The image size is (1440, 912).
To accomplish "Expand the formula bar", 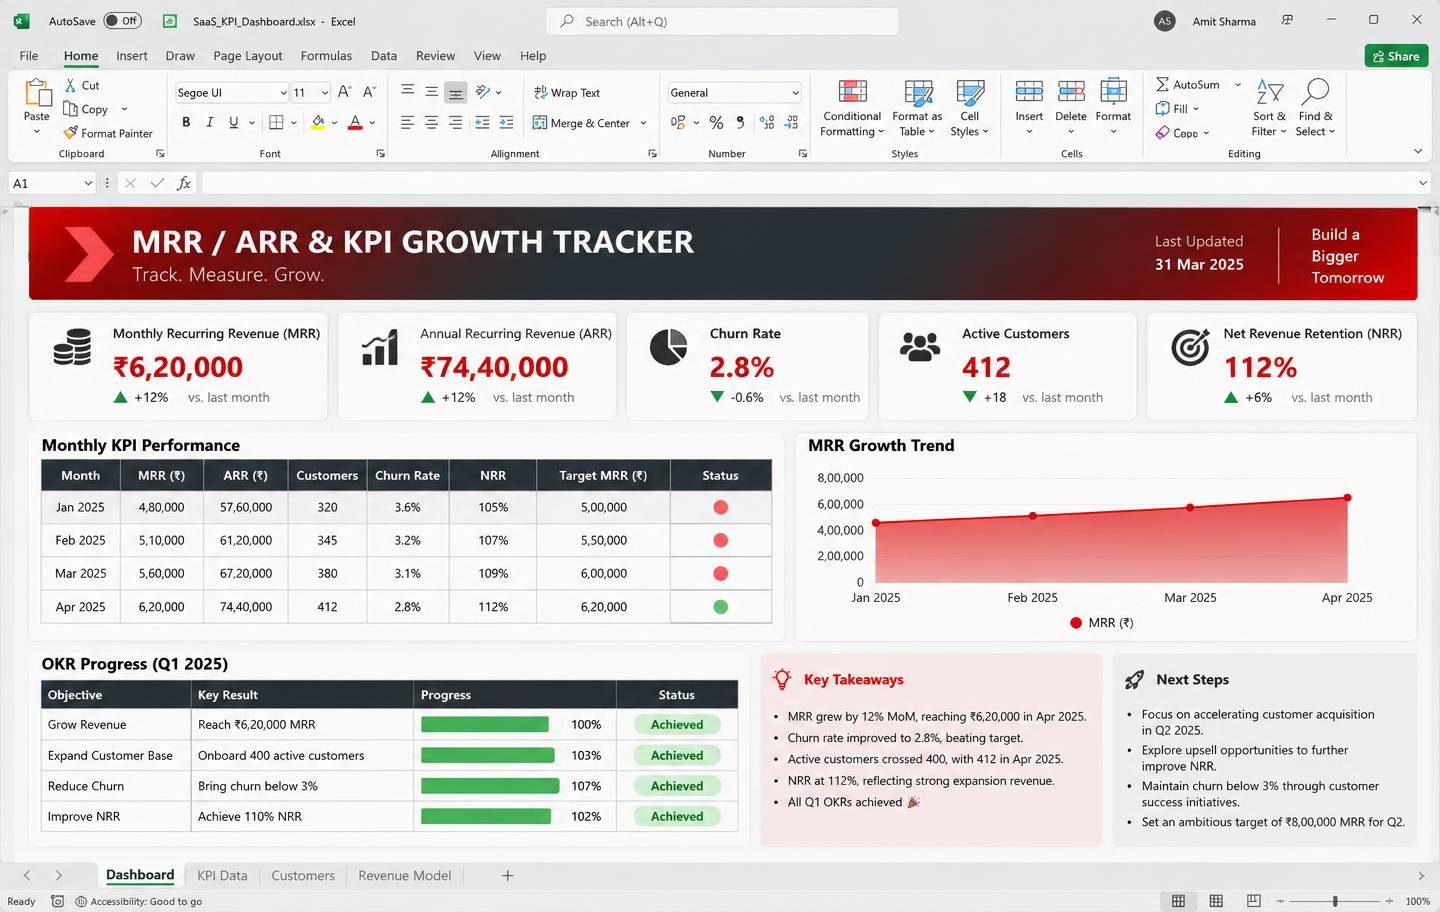I will (1422, 183).
